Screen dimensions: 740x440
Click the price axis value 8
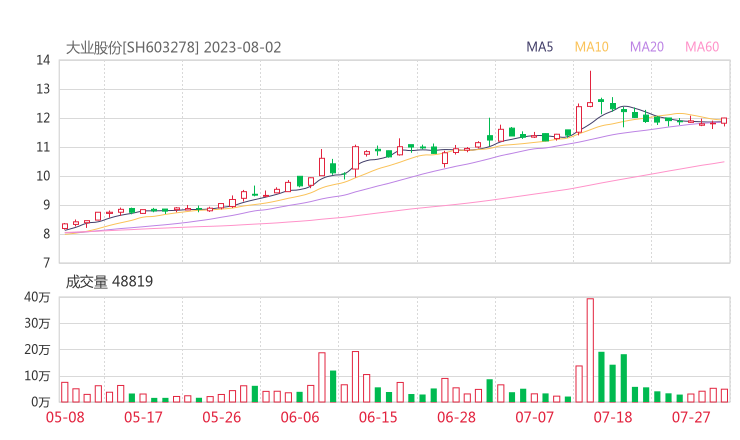click(46, 234)
